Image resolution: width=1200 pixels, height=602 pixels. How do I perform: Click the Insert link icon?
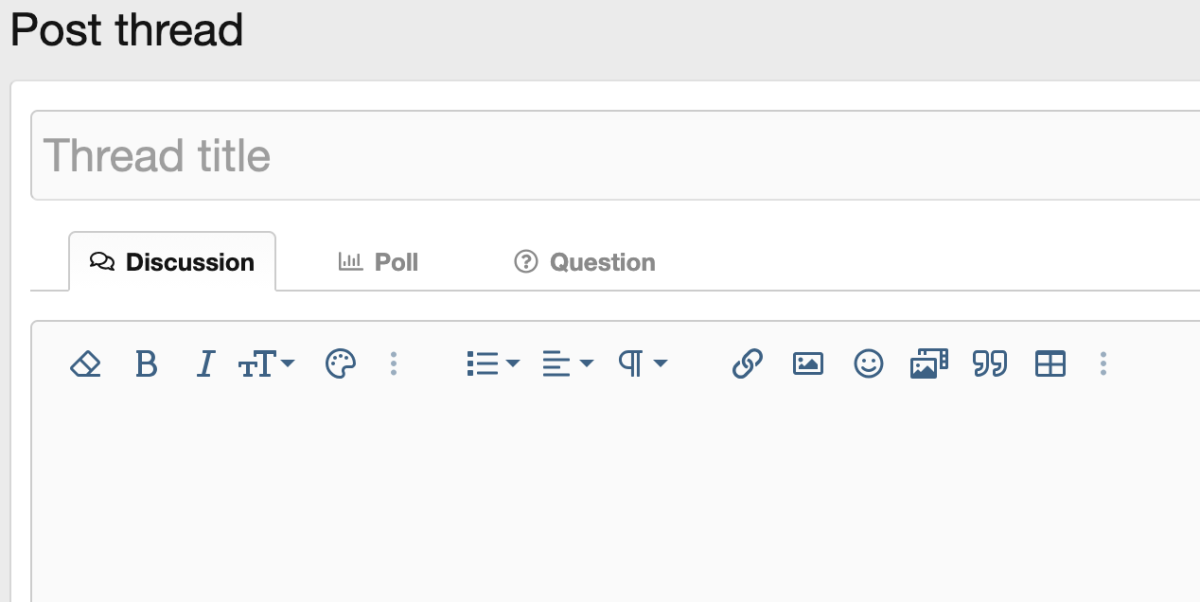coord(747,364)
